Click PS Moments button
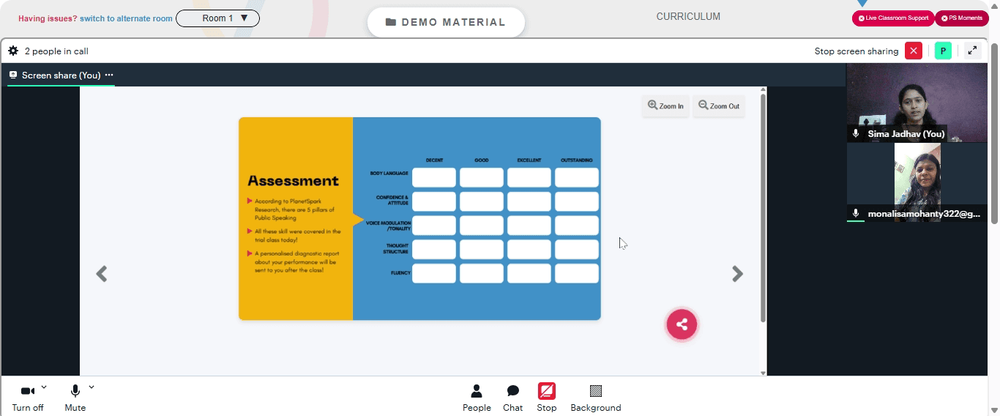 (962, 18)
